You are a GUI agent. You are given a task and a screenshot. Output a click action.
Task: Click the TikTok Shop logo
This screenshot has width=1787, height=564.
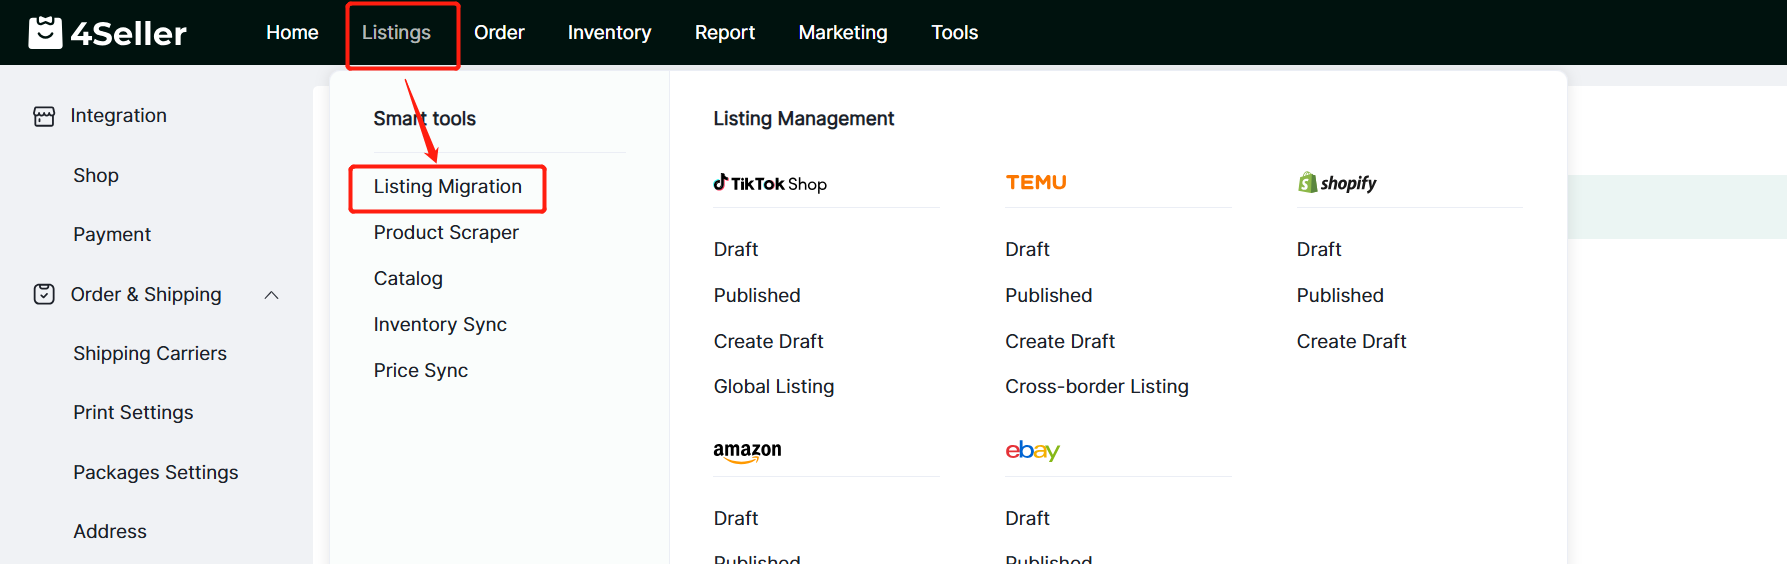point(769,183)
